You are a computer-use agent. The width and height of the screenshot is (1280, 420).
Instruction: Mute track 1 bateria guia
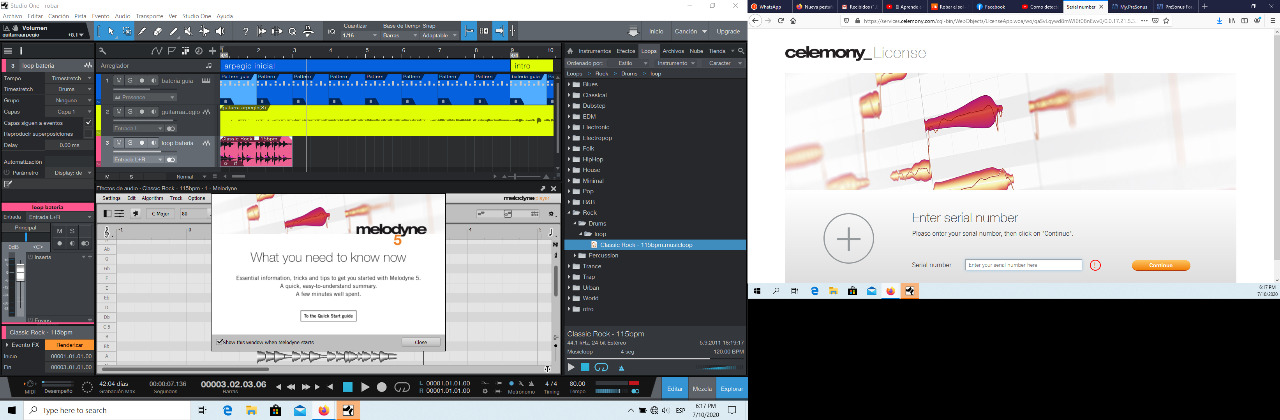pyautogui.click(x=119, y=80)
